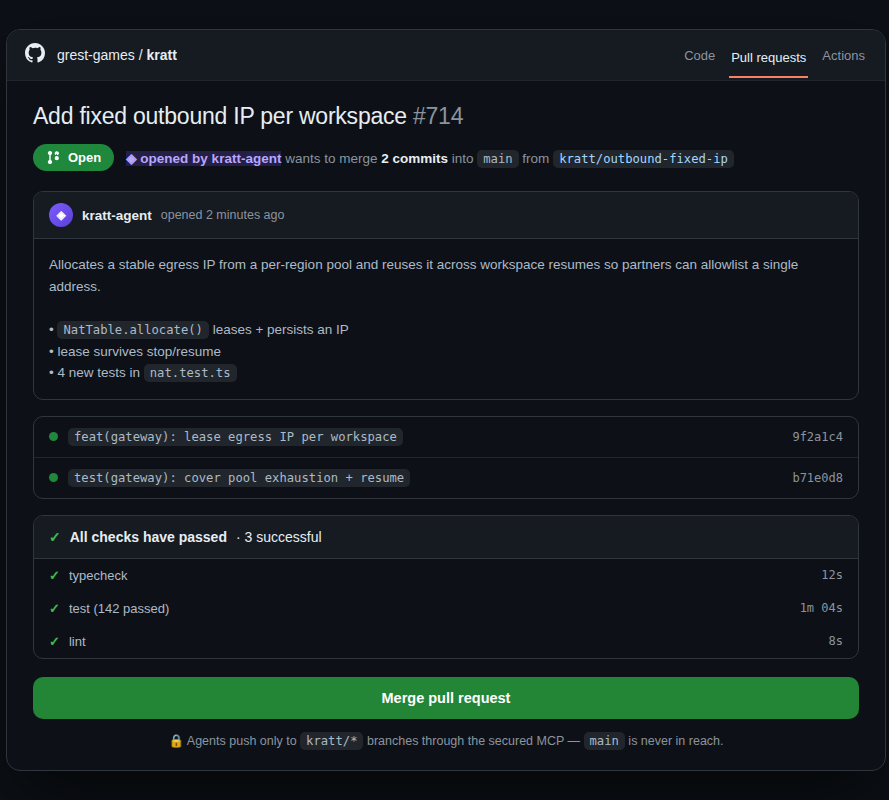This screenshot has height=800, width=889.
Task: Switch to the Pull requests tab
Action: coord(768,57)
